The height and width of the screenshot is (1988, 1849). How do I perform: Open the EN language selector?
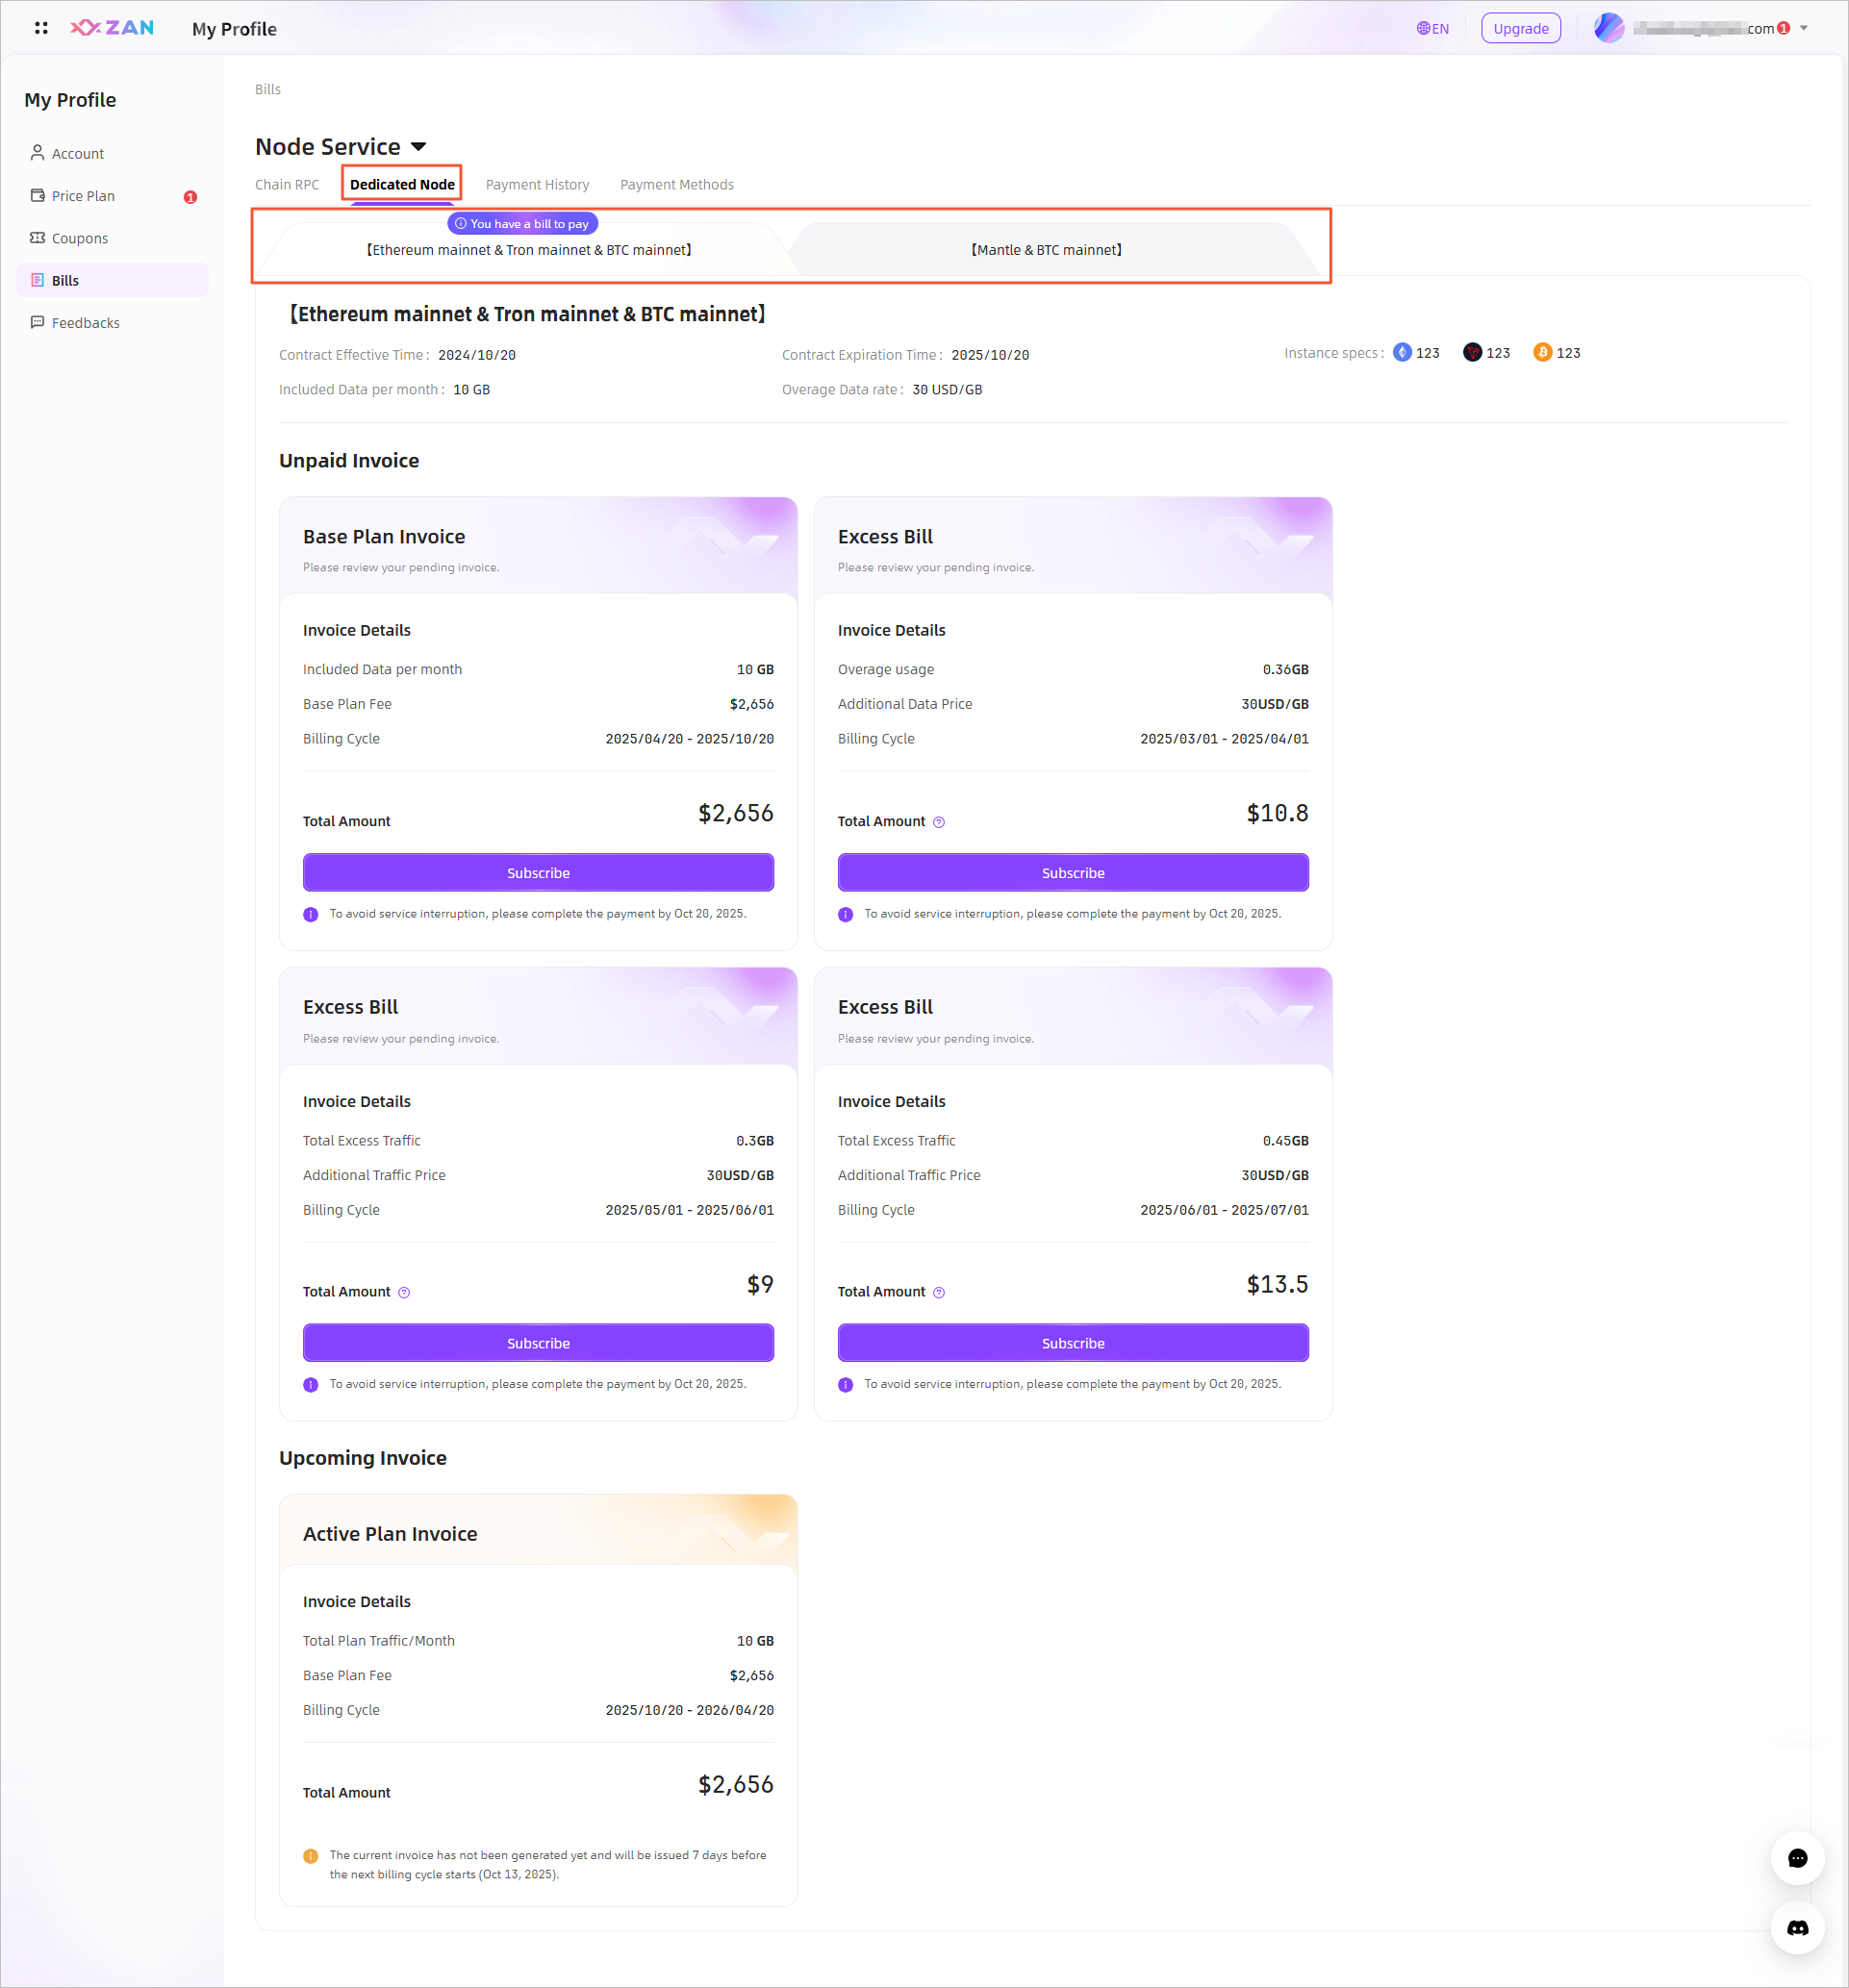tap(1433, 28)
